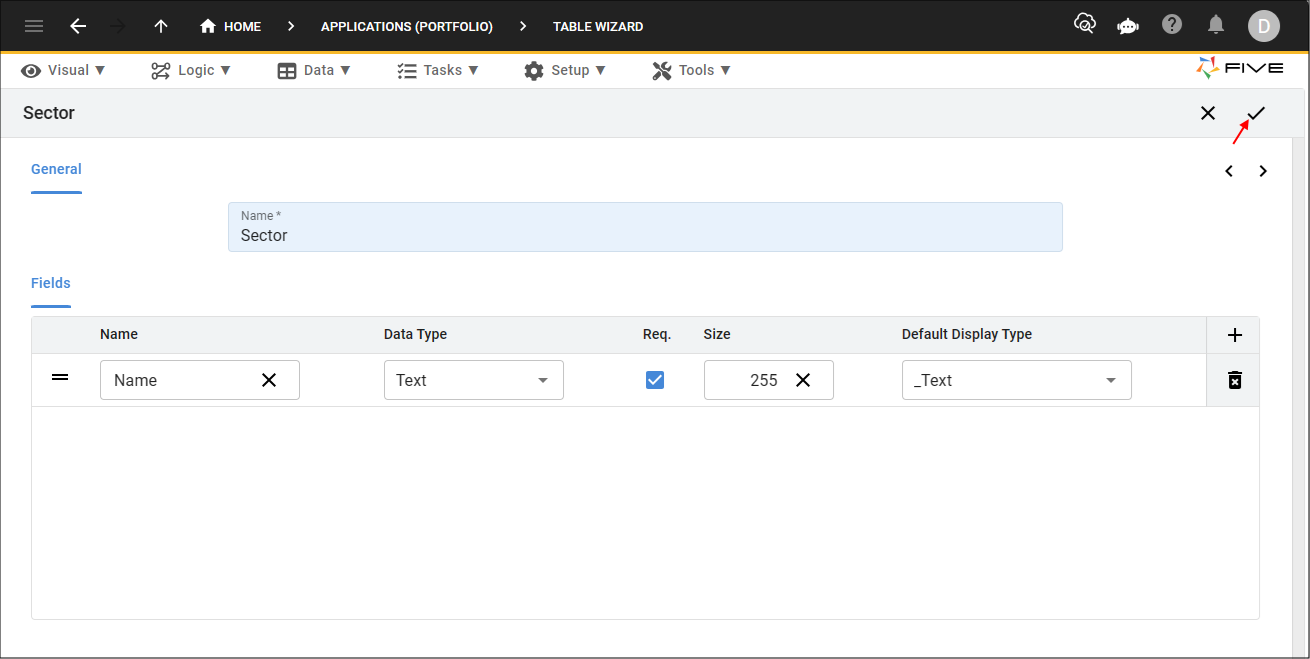This screenshot has height=659, width=1310.
Task: Open the Default Display Type dropdown _Text
Action: pyautogui.click(x=1017, y=380)
